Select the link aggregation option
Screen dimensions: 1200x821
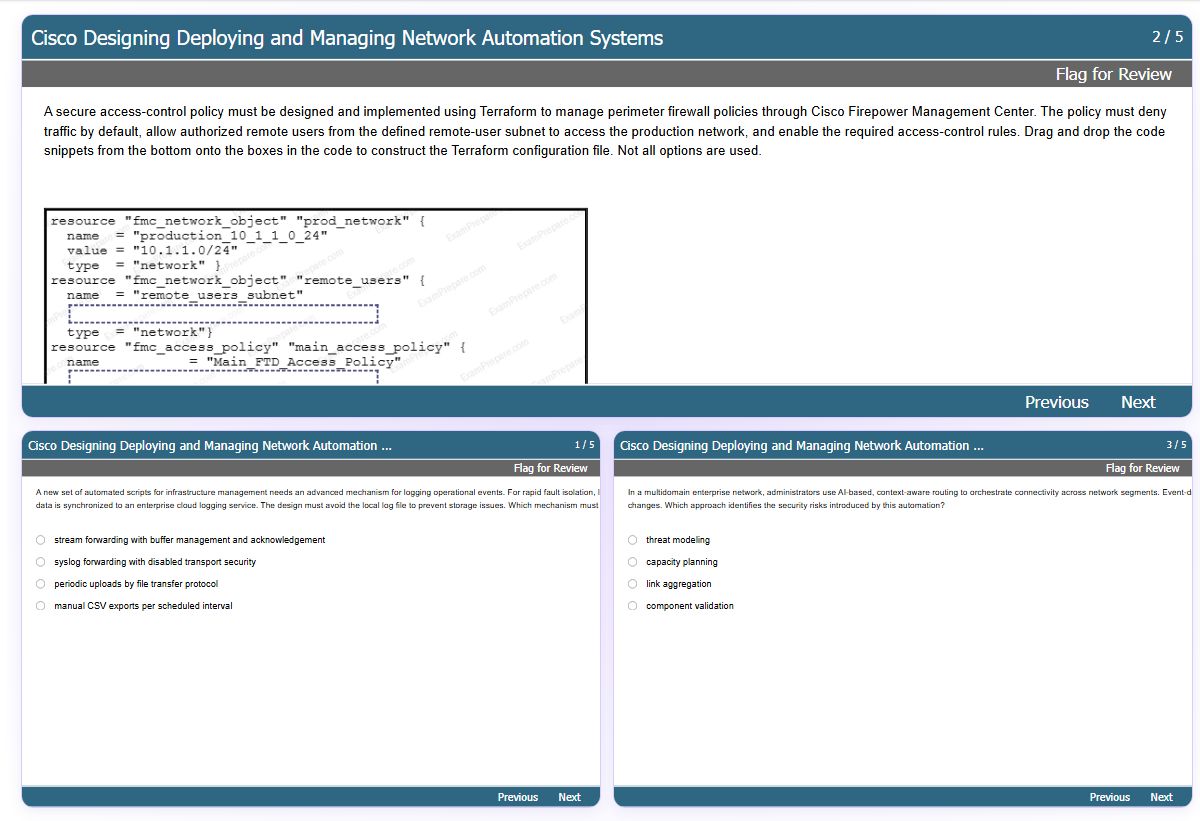point(632,584)
